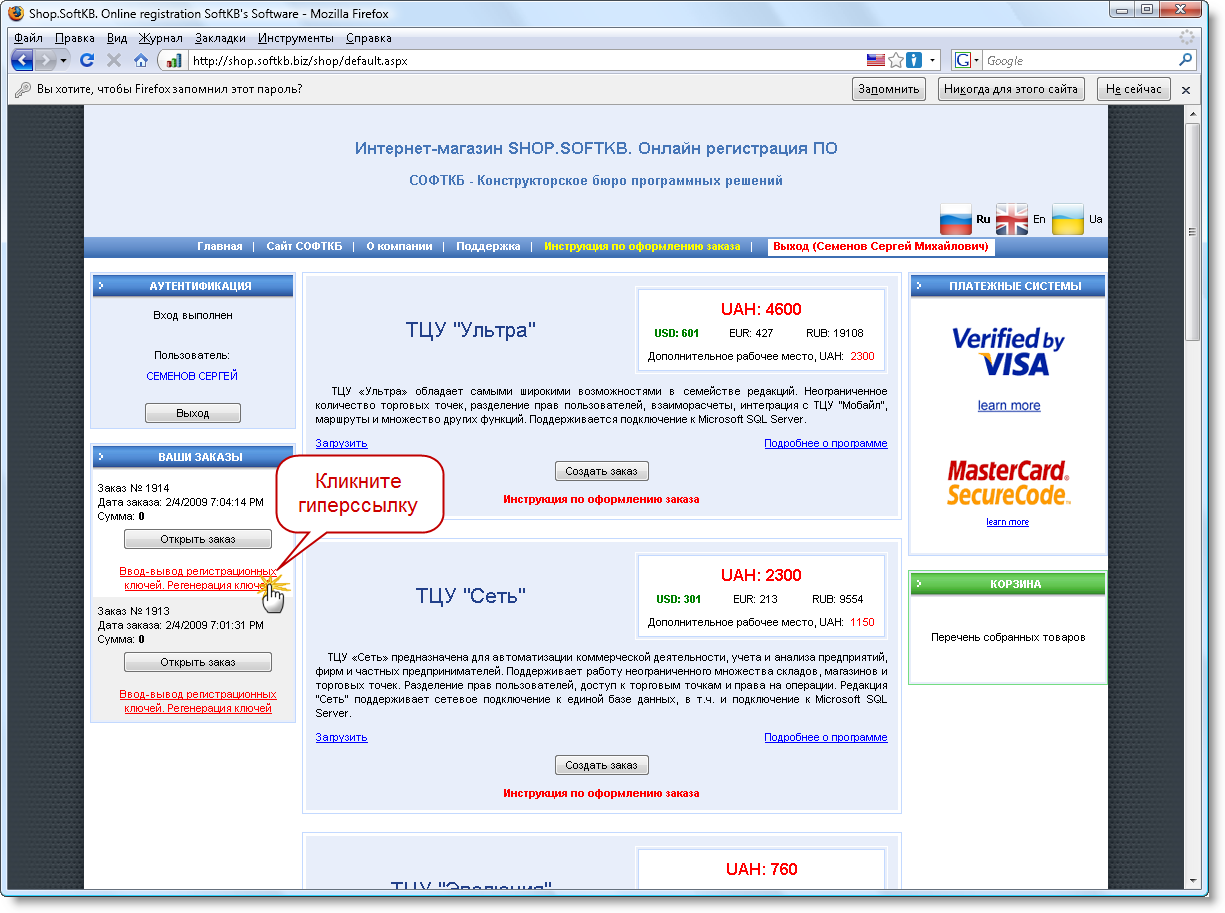Click the browser Forward arrow
The height and width of the screenshot is (913, 1225).
pyautogui.click(x=46, y=60)
